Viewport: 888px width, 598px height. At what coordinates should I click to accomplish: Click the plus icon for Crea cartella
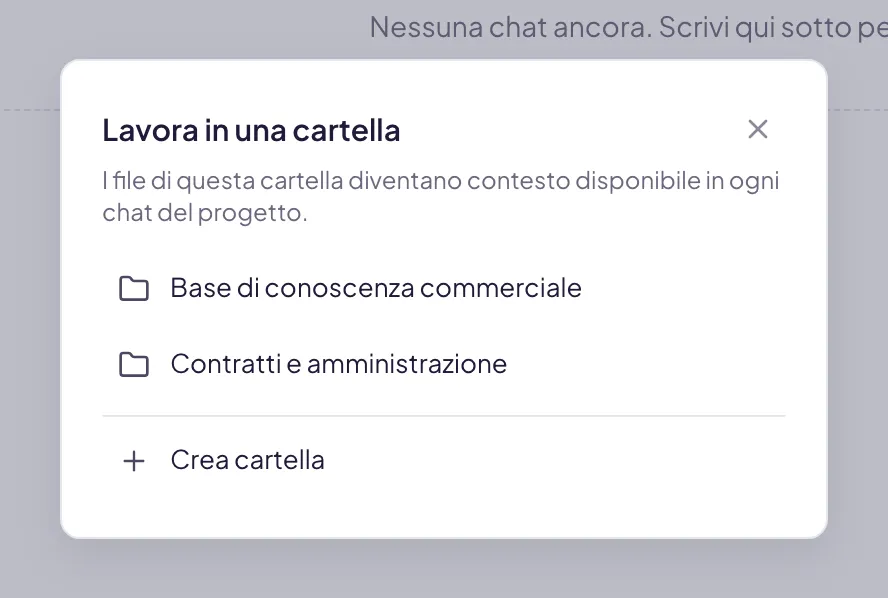coord(134,460)
